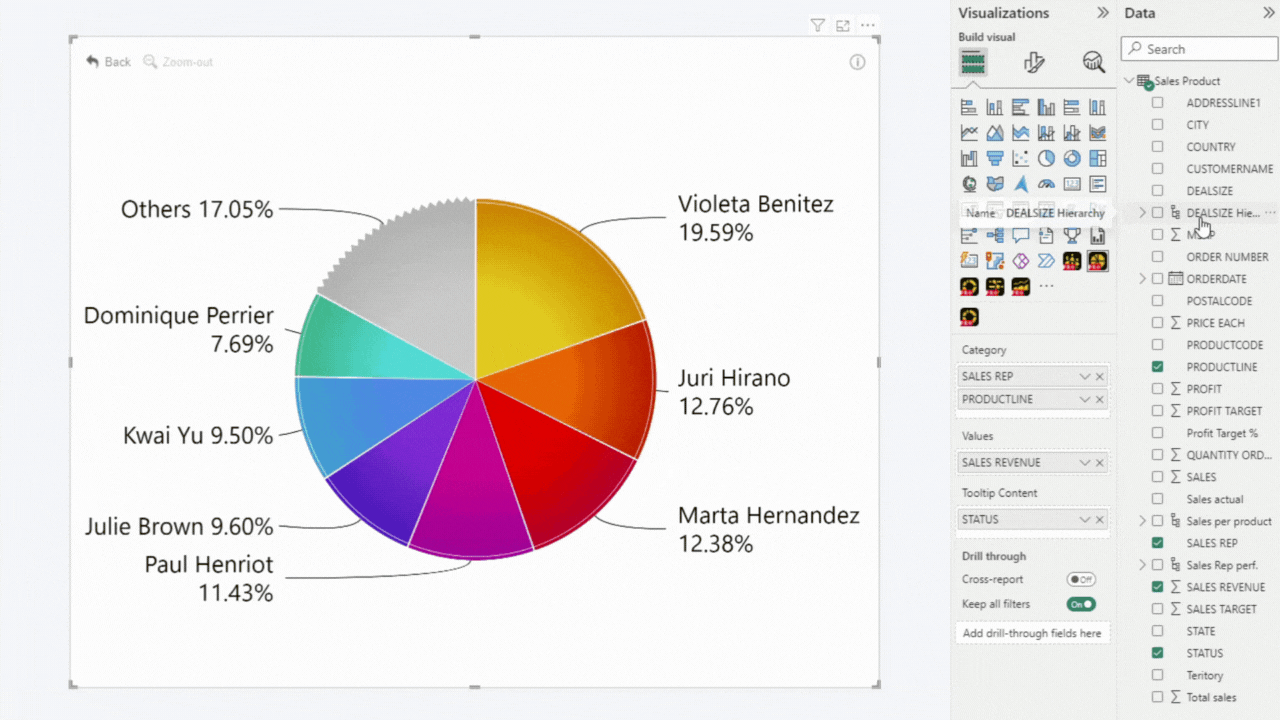Screen dimensions: 1280x720
Task: Switch to the Build visual tab
Action: pyautogui.click(x=973, y=62)
